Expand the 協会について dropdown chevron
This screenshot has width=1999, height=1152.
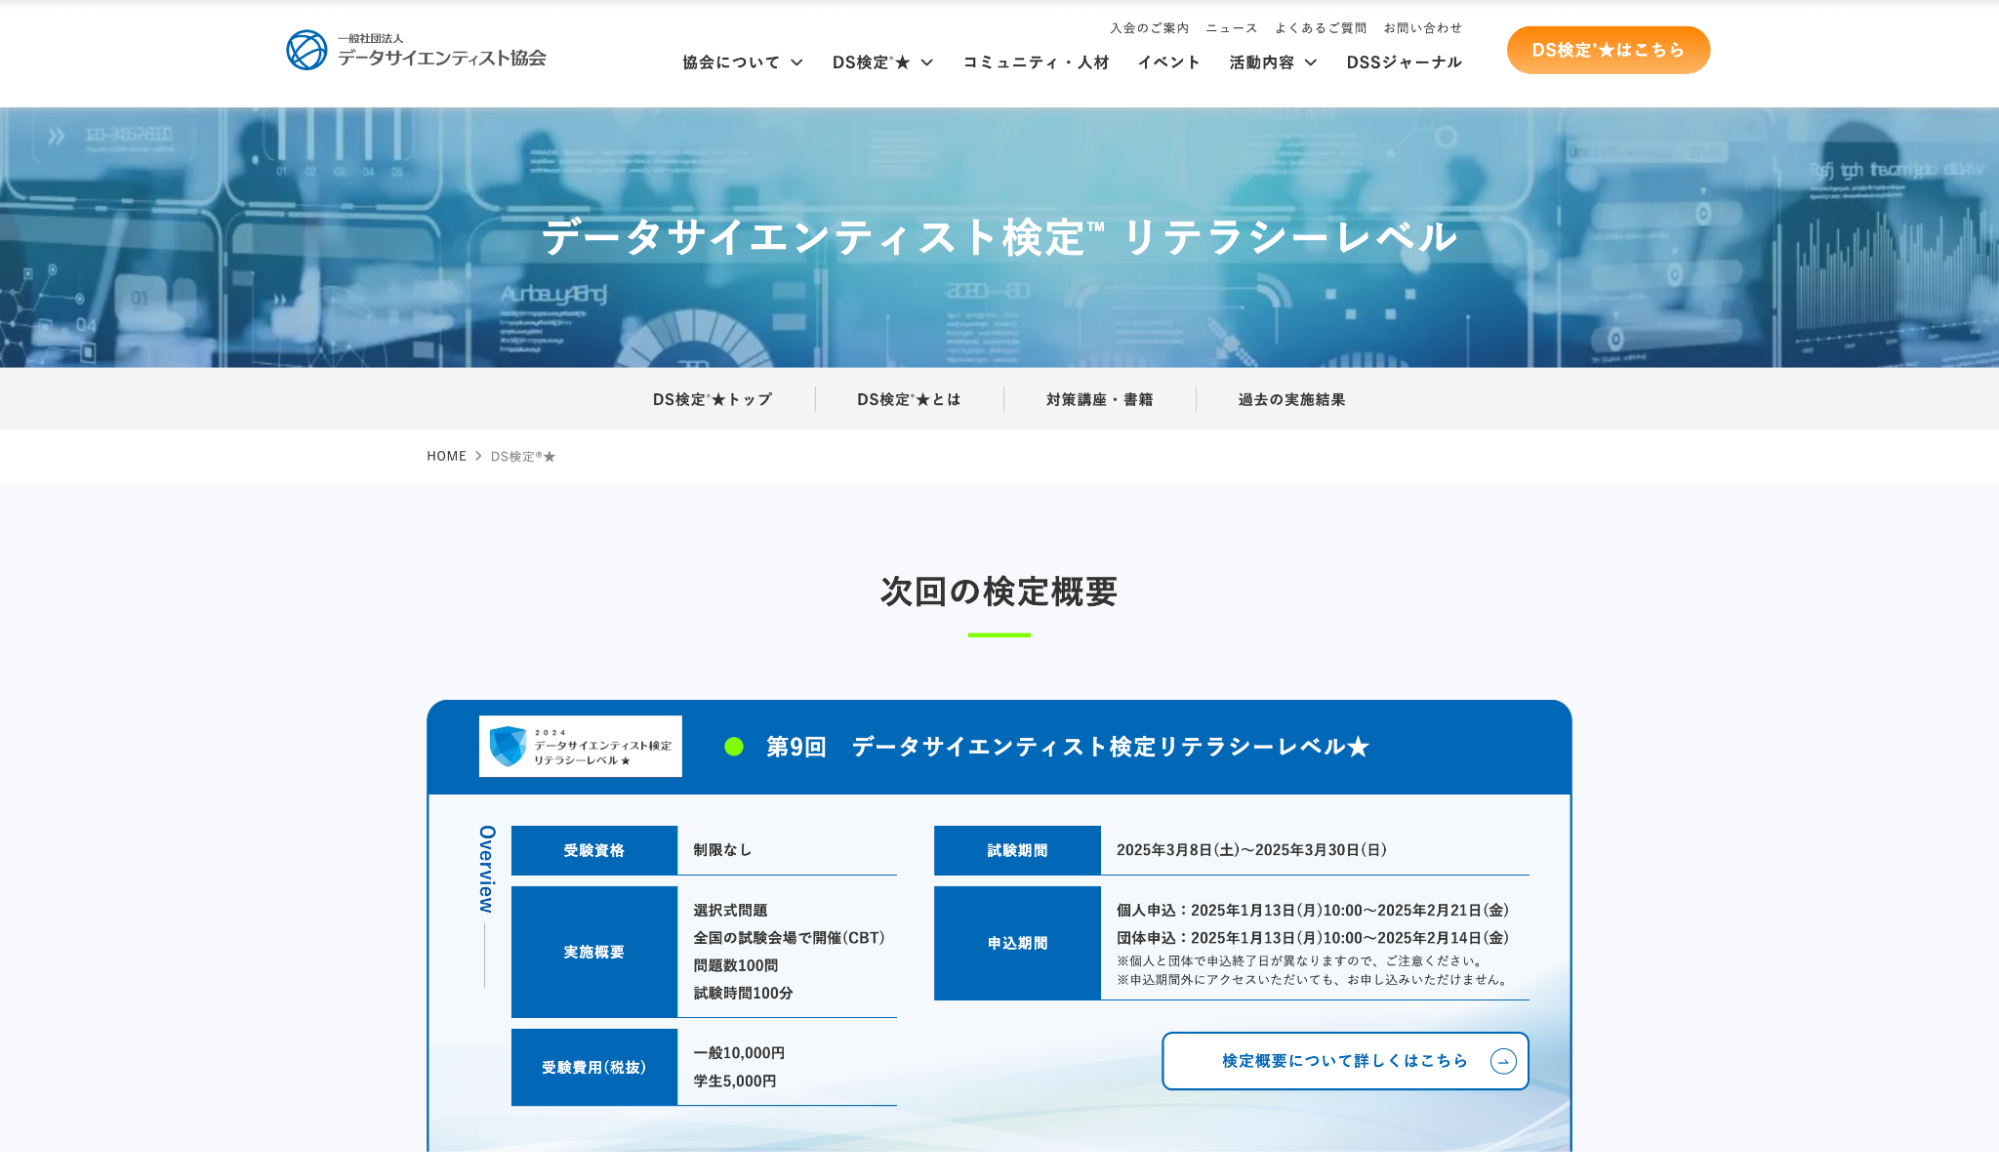click(797, 62)
